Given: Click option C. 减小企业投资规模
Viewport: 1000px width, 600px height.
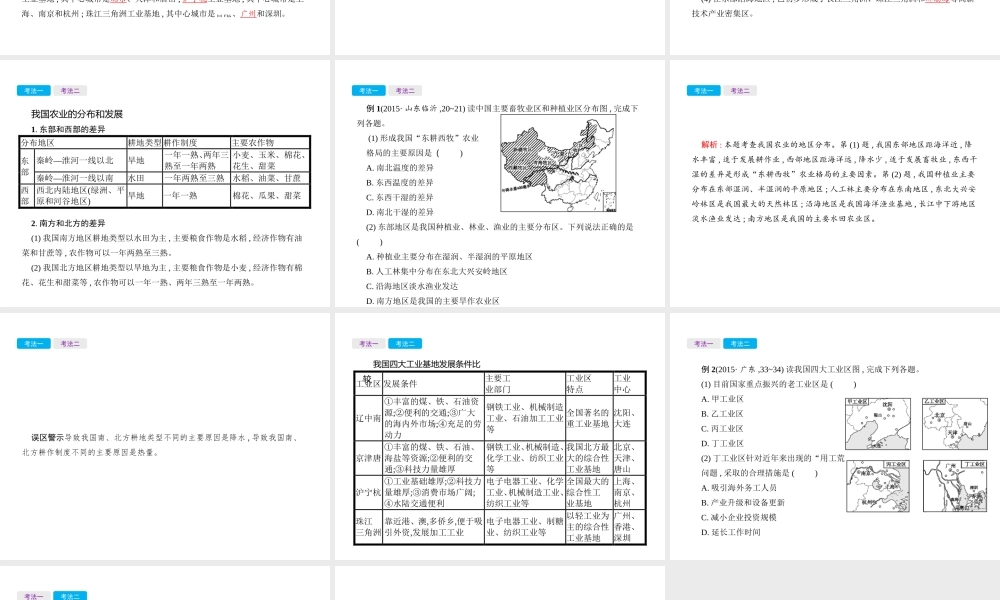Looking at the screenshot, I should [739, 517].
